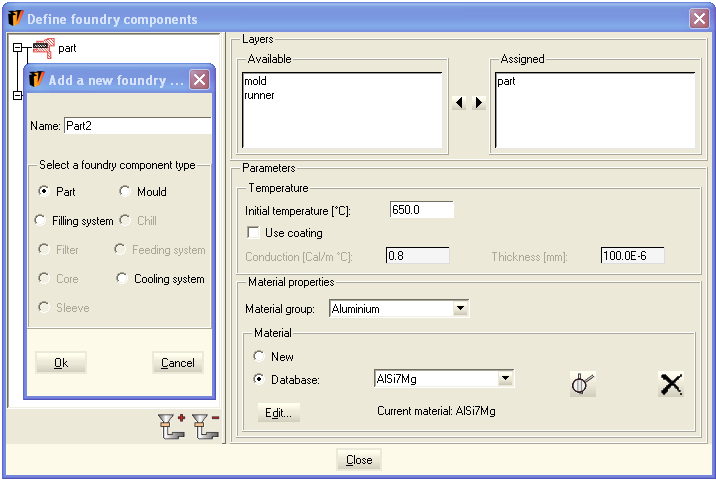Viewport: 716px width, 482px height.
Task: Click the add foundry component icon
Action: point(172,426)
